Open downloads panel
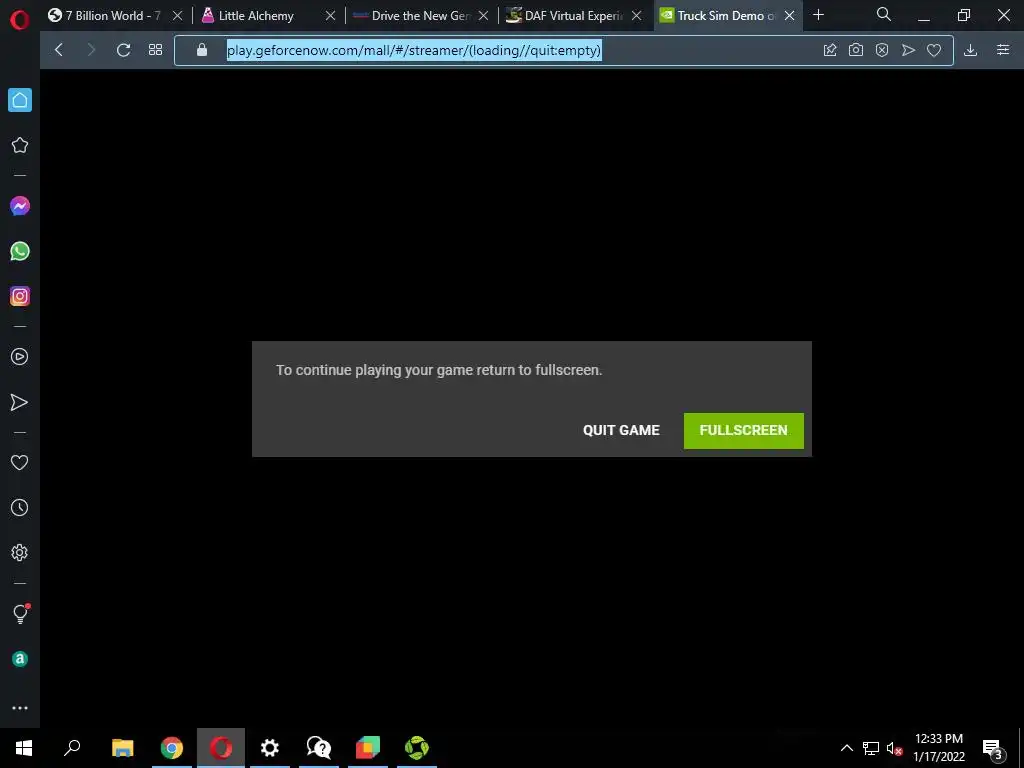1024x768 pixels. 970,50
